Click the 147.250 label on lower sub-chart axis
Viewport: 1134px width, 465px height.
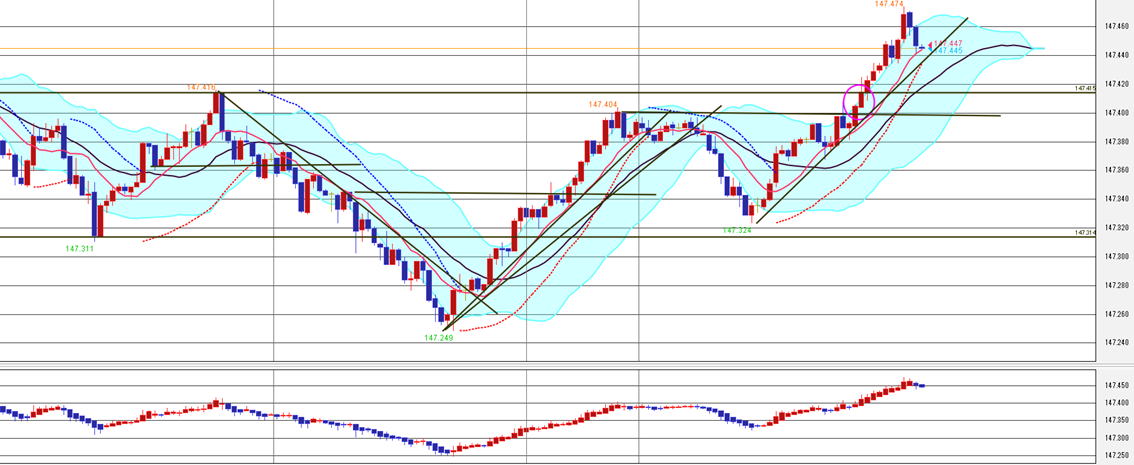1117,455
